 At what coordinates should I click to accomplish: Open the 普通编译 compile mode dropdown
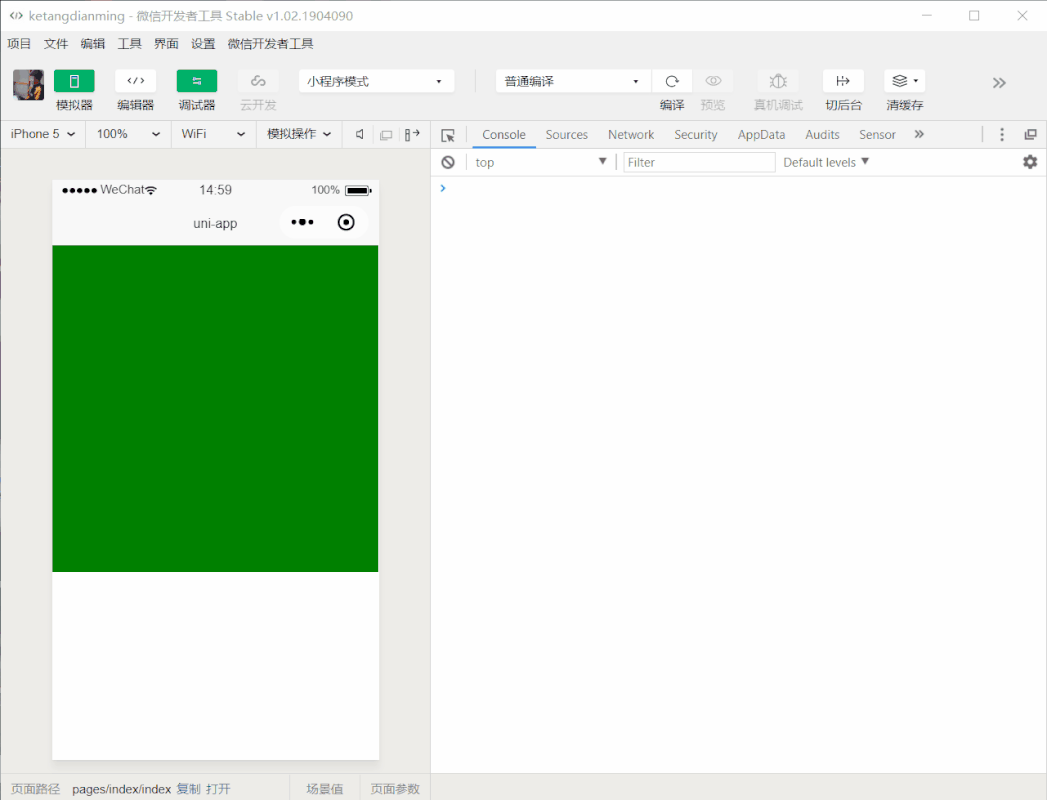[573, 81]
